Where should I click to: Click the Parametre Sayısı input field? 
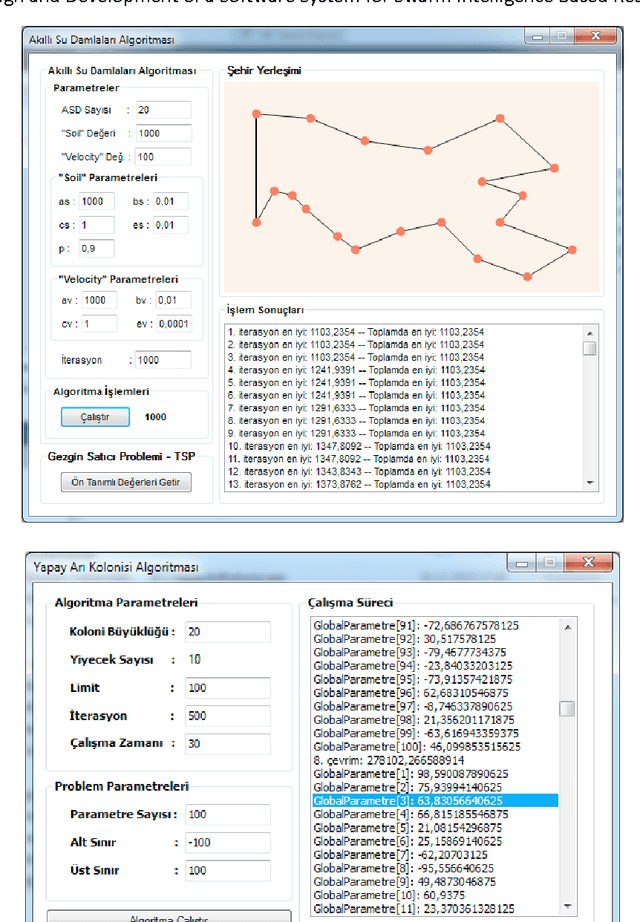click(228, 814)
